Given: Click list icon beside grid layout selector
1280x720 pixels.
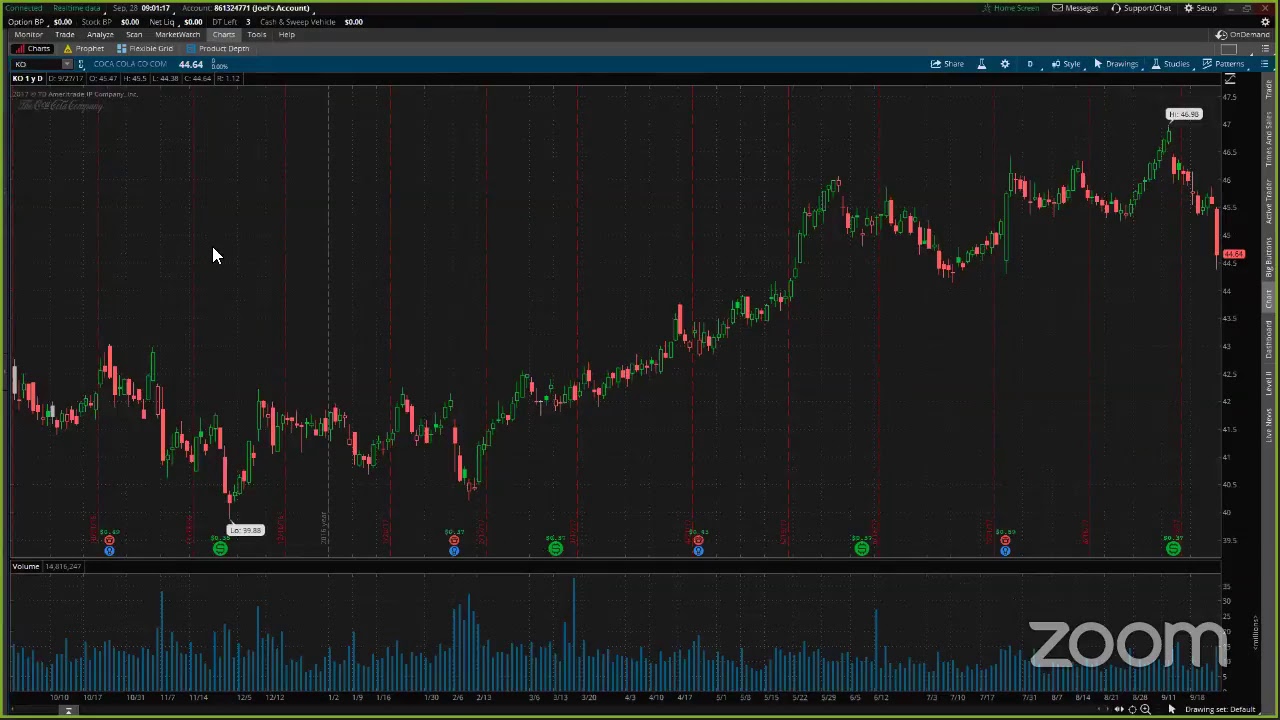Looking at the screenshot, I should click(x=1265, y=48).
